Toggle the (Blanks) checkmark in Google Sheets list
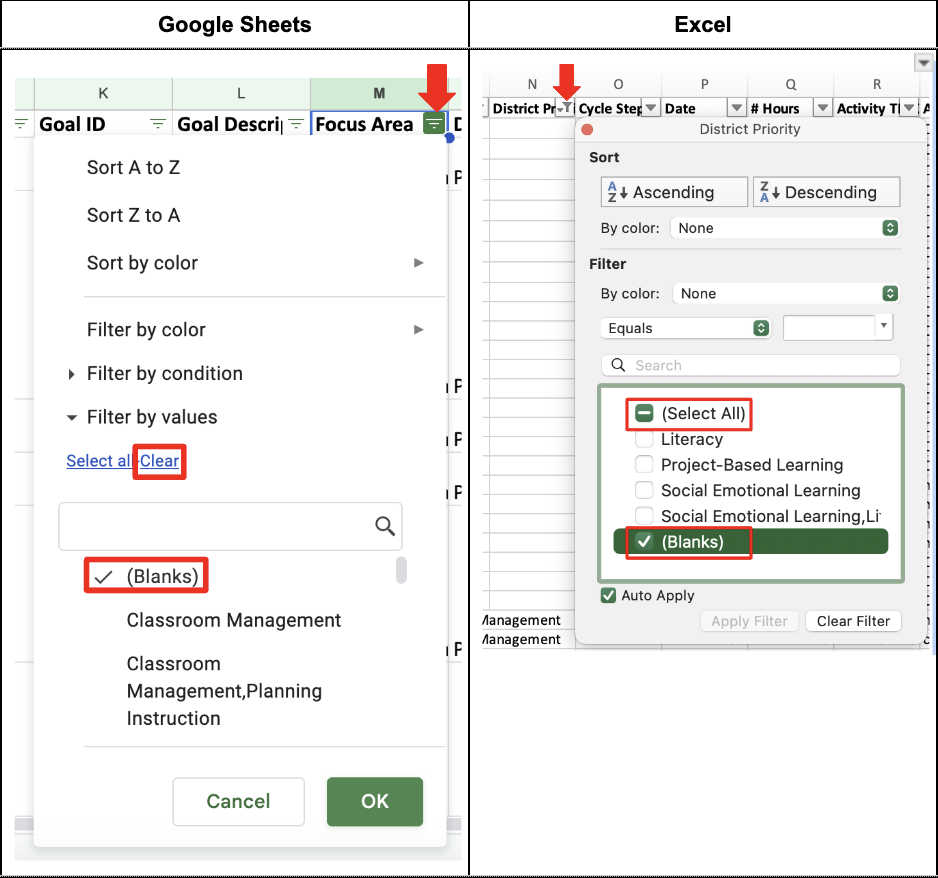The width and height of the screenshot is (938, 878). (x=103, y=577)
